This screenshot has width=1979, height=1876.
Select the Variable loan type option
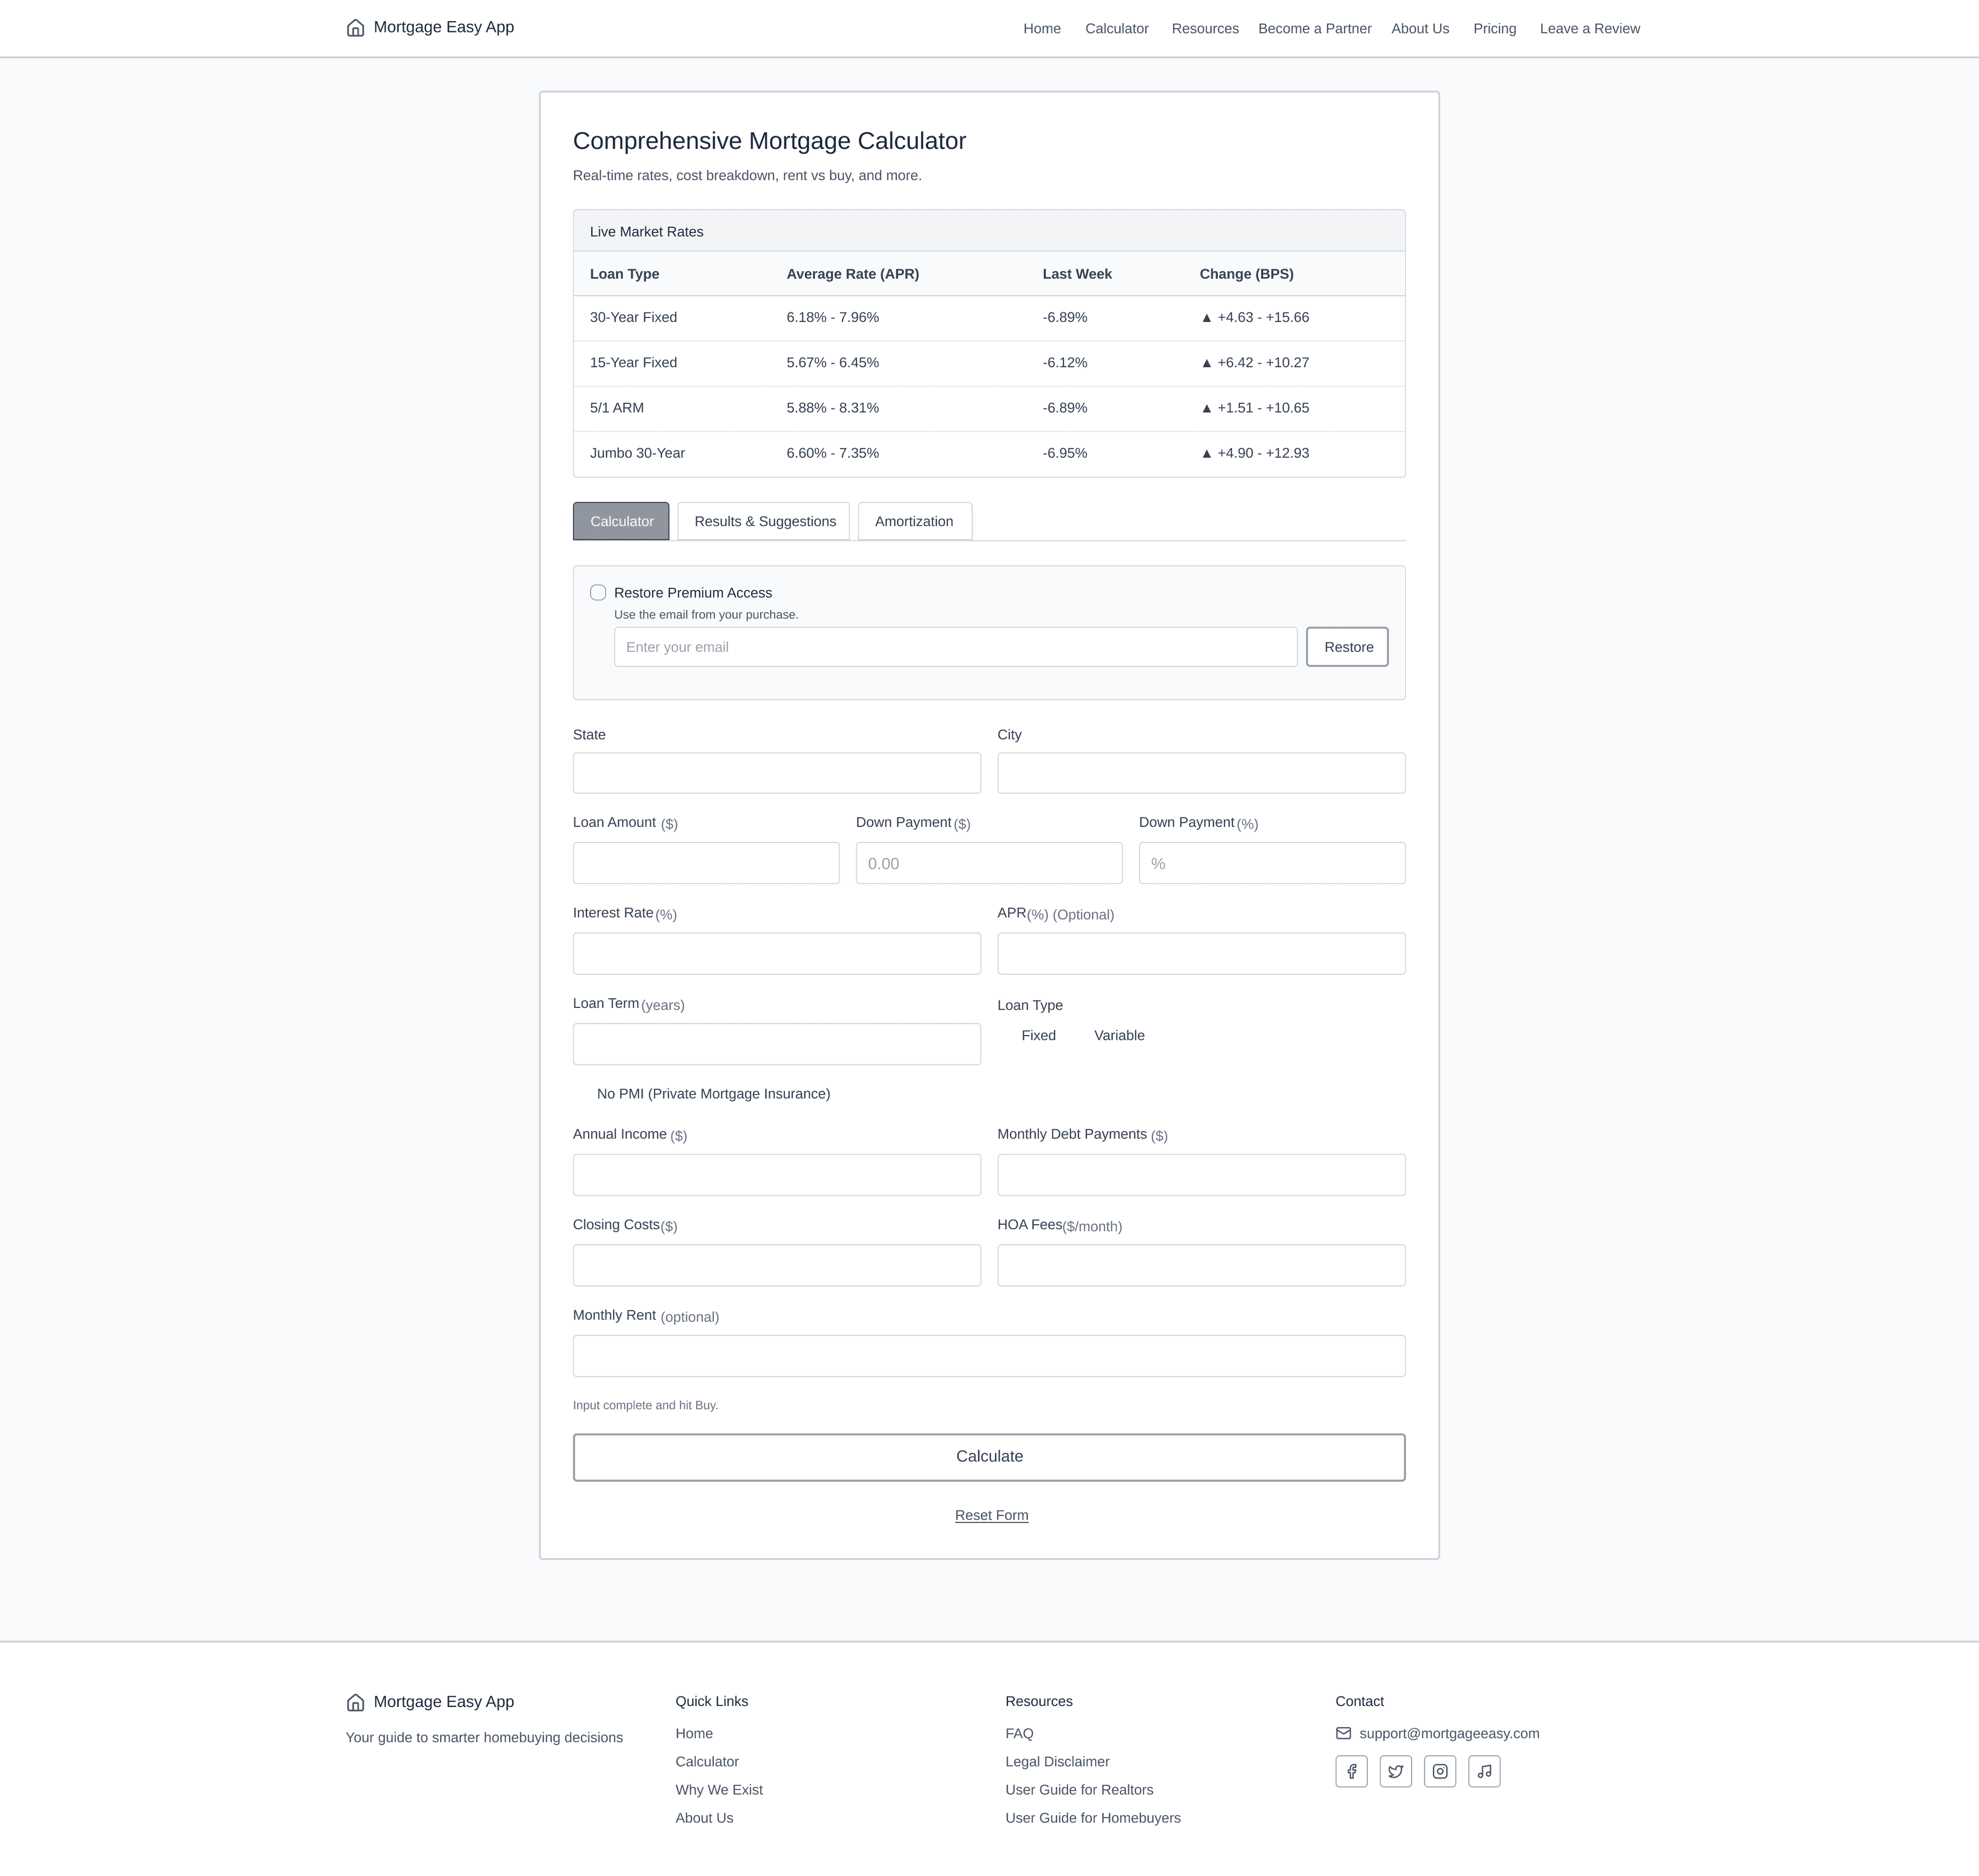click(1118, 1035)
